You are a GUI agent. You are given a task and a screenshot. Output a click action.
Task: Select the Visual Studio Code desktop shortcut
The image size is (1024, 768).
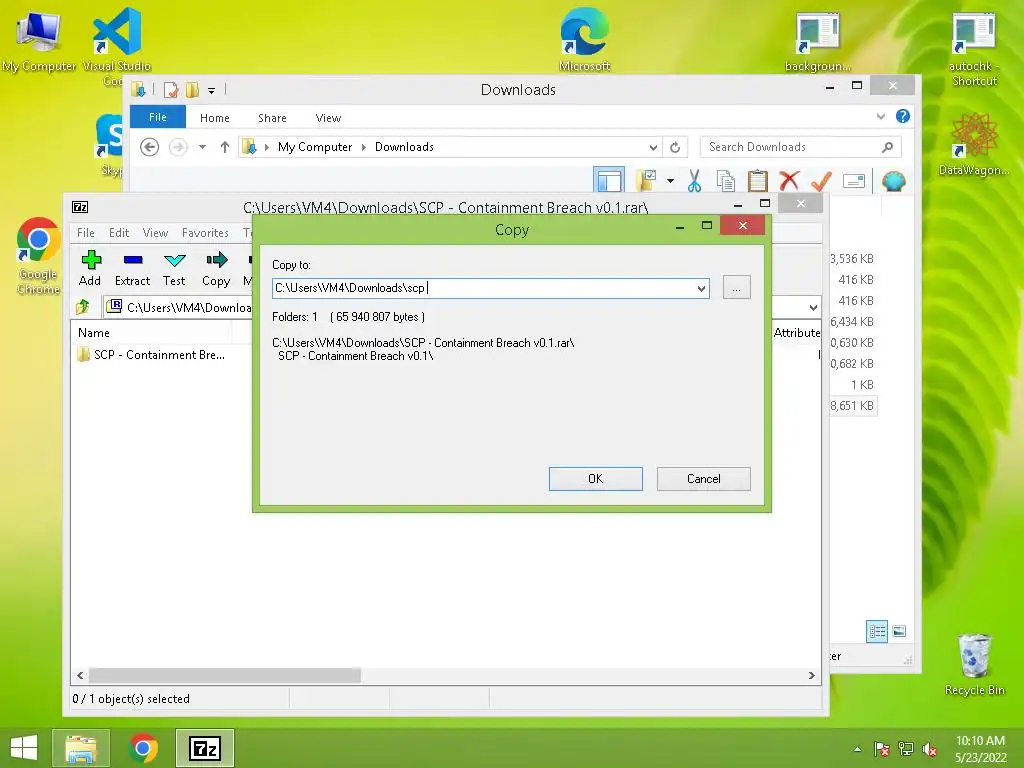[117, 46]
